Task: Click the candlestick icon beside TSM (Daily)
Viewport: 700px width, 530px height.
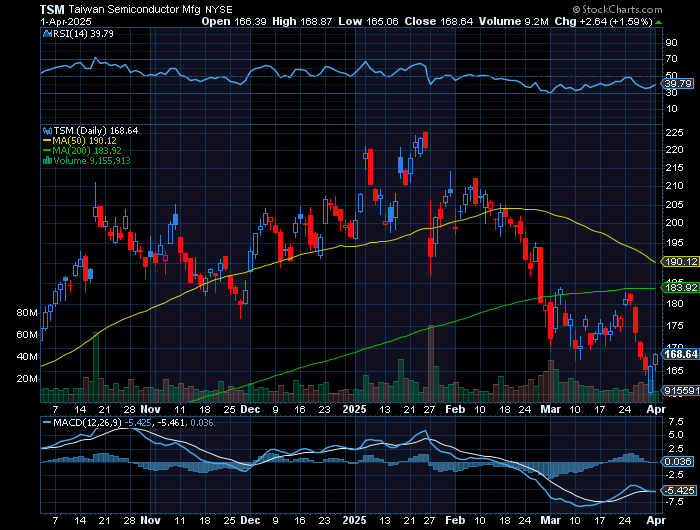Action: click(47, 131)
